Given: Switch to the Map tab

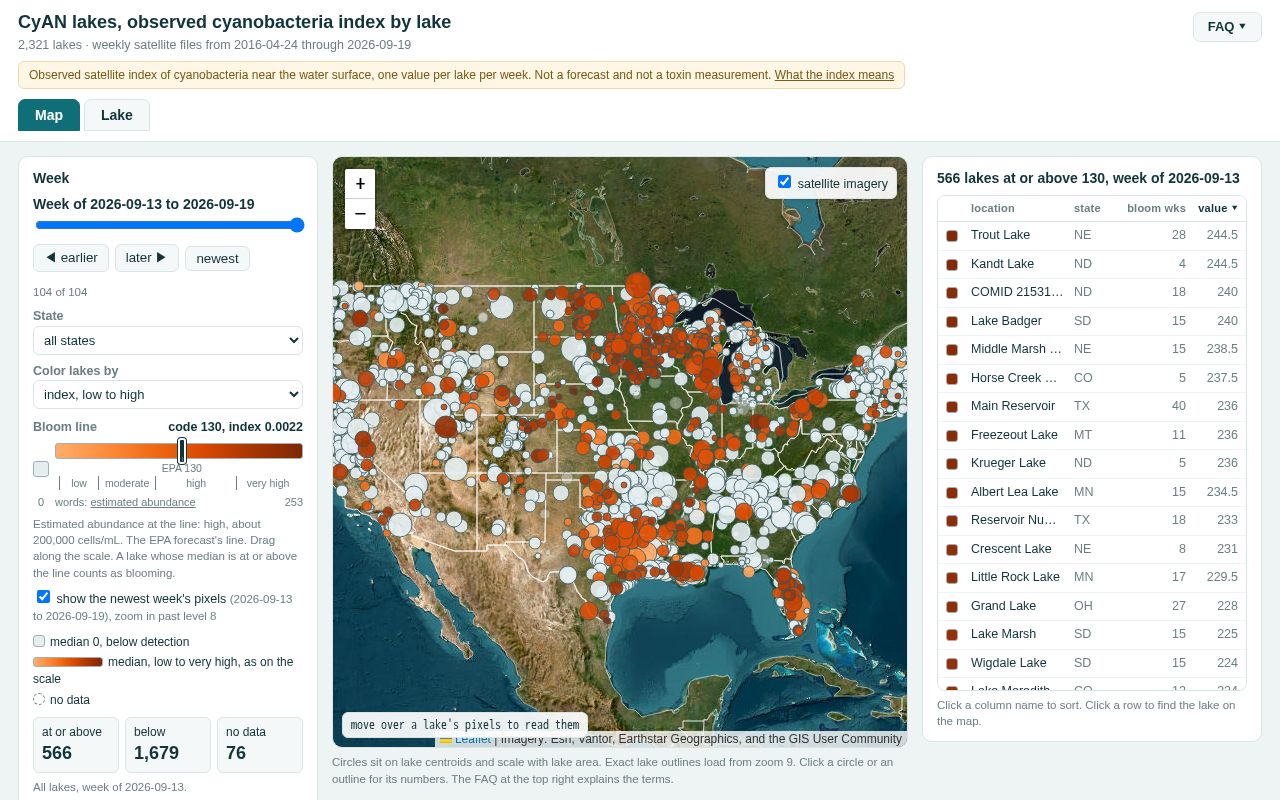Looking at the screenshot, I should click(x=49, y=115).
